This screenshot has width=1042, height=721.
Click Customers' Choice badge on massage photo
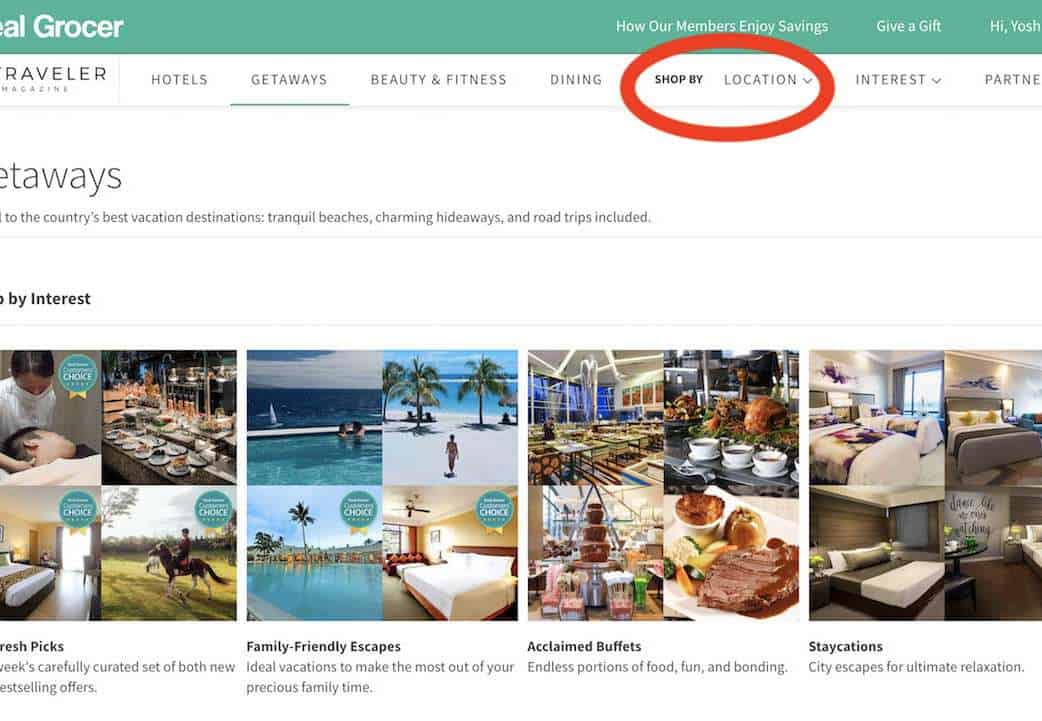tap(77, 375)
